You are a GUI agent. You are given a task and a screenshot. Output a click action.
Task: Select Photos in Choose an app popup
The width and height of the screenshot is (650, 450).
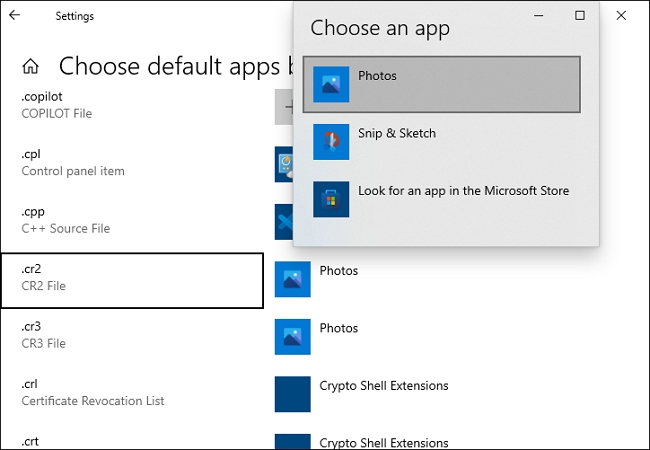(441, 85)
